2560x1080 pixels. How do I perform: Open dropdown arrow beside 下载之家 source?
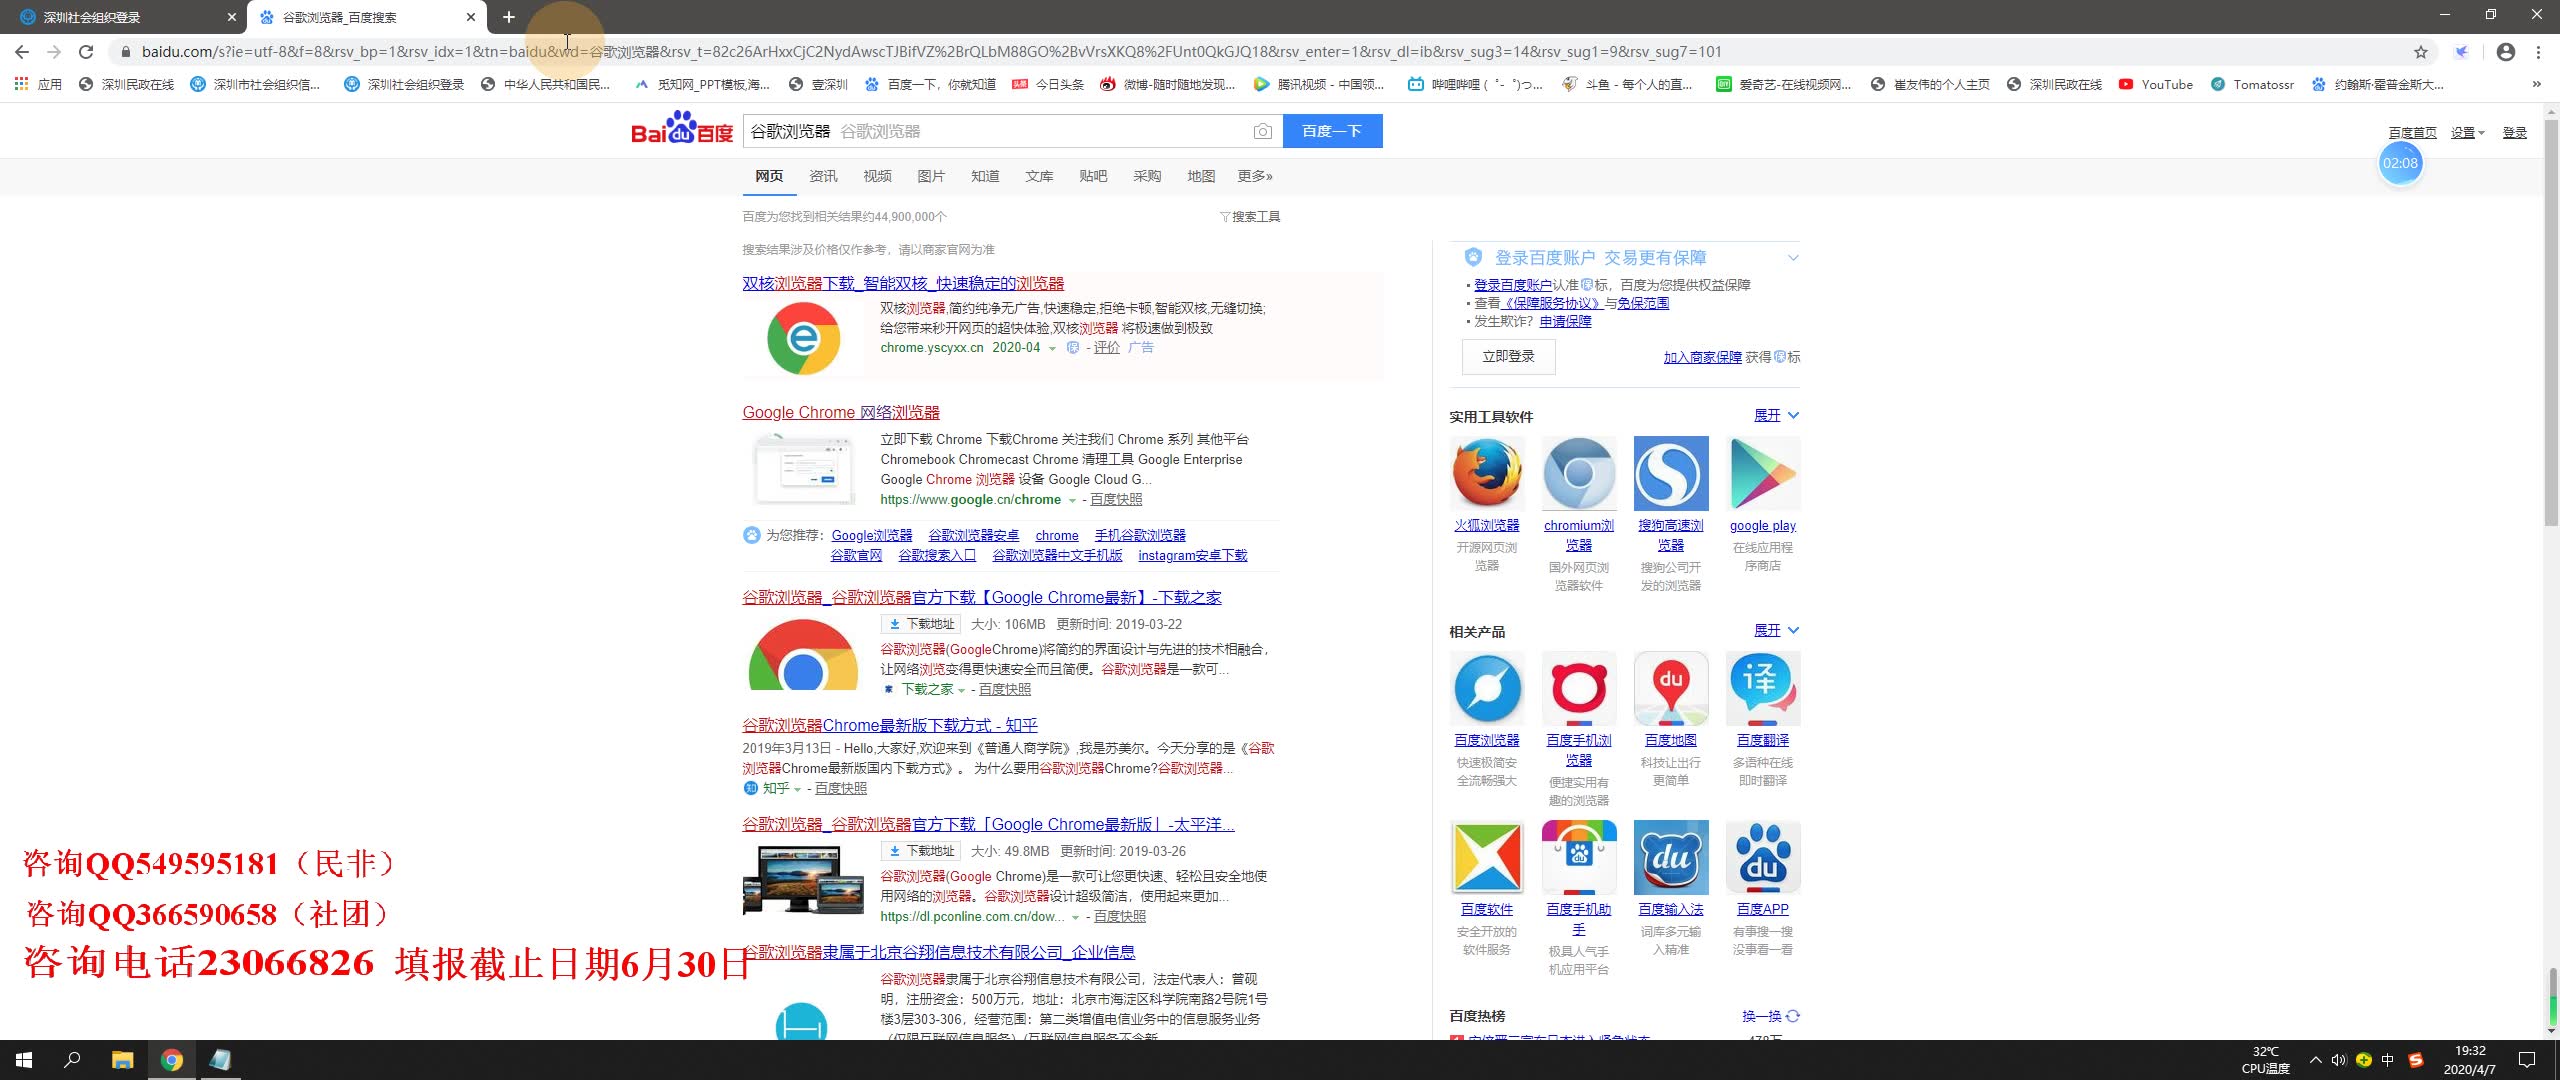coord(962,690)
